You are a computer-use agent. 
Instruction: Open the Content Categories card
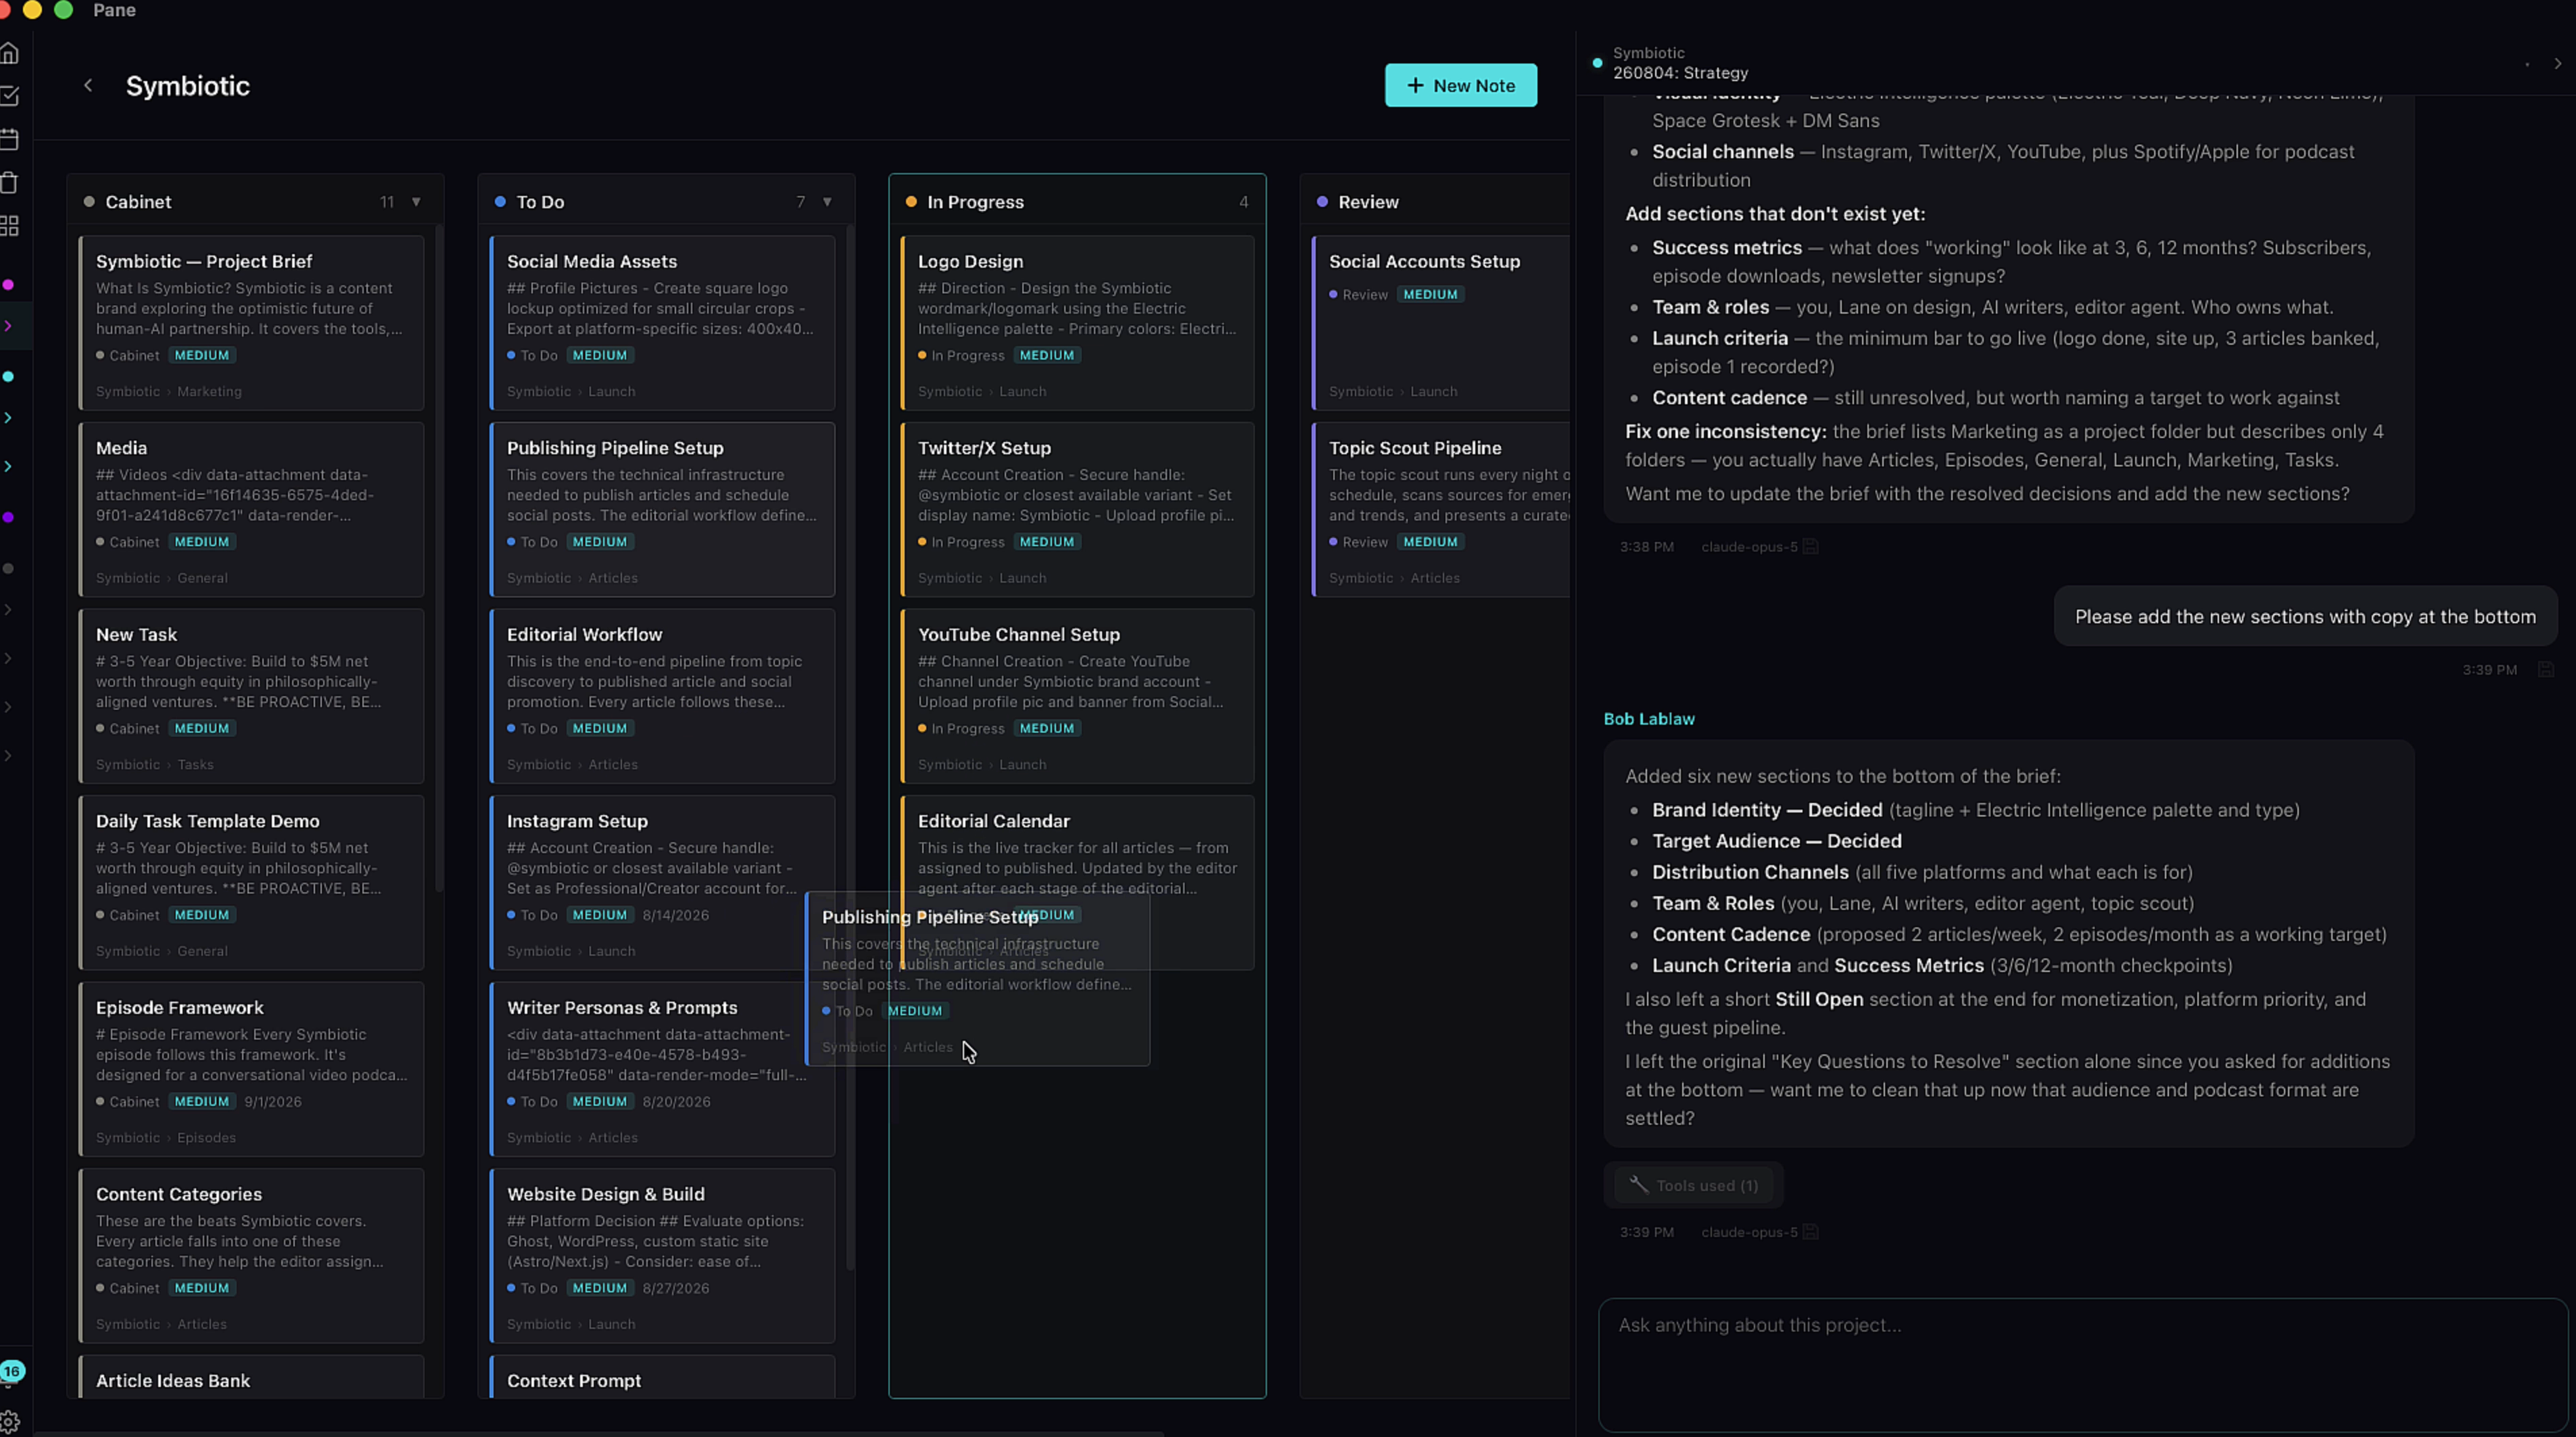tap(251, 1255)
